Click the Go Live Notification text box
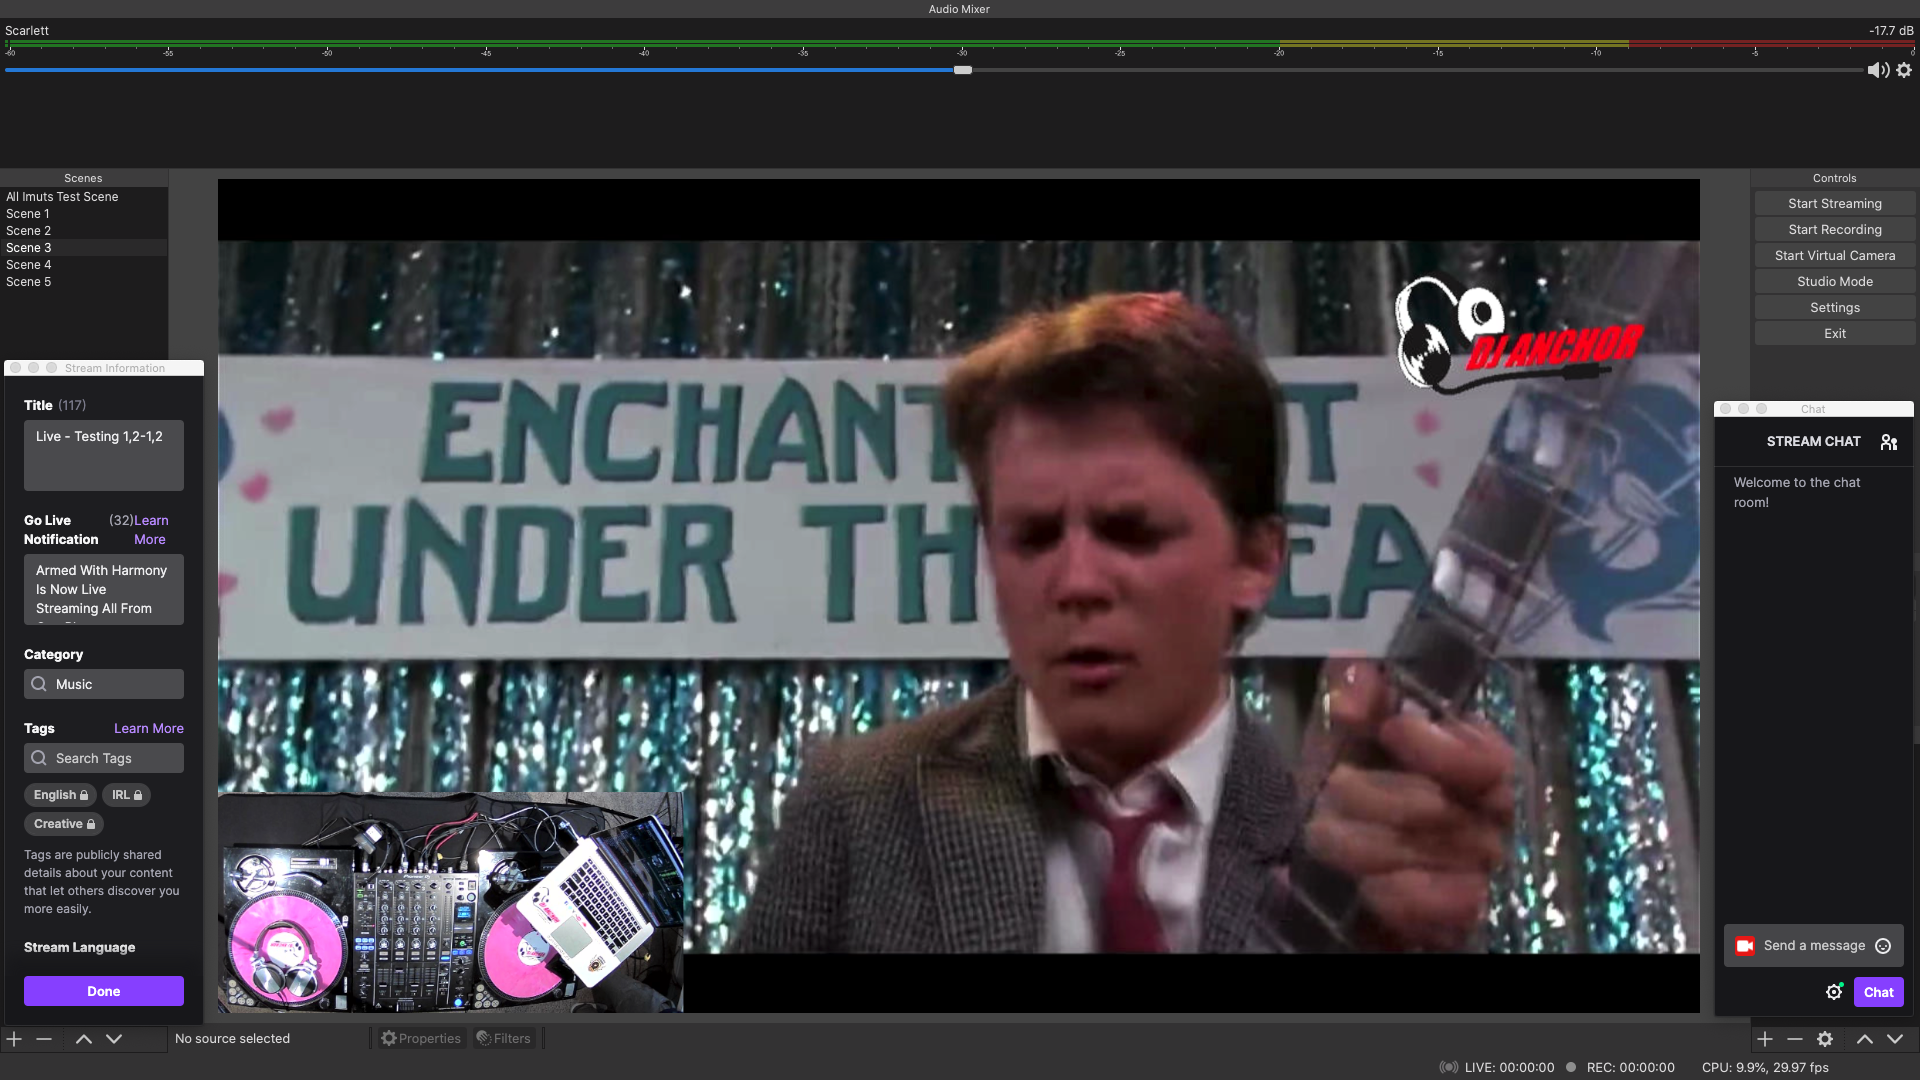 point(104,590)
